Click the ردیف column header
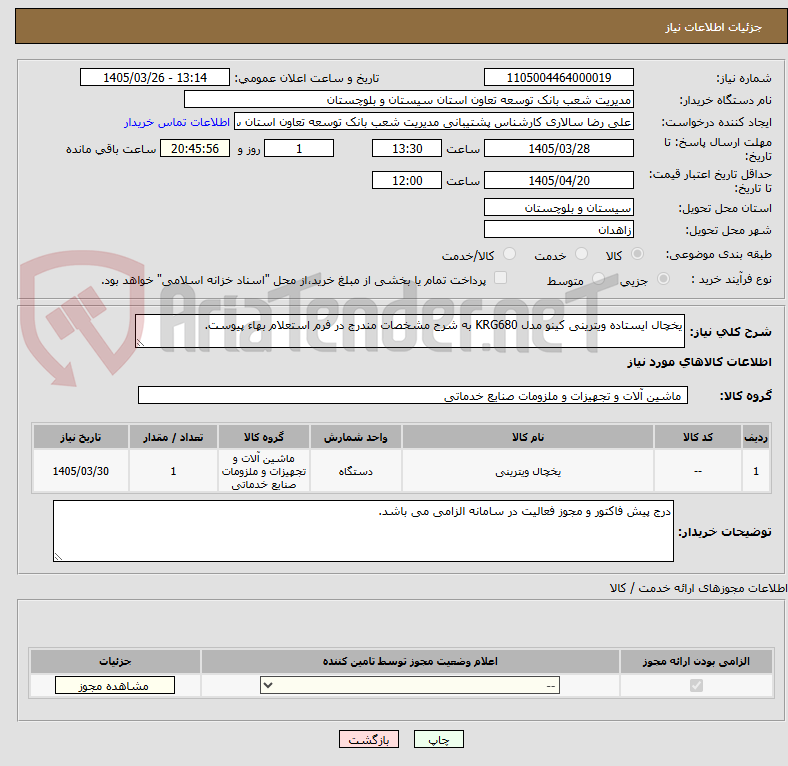The width and height of the screenshot is (788, 766). (x=756, y=437)
